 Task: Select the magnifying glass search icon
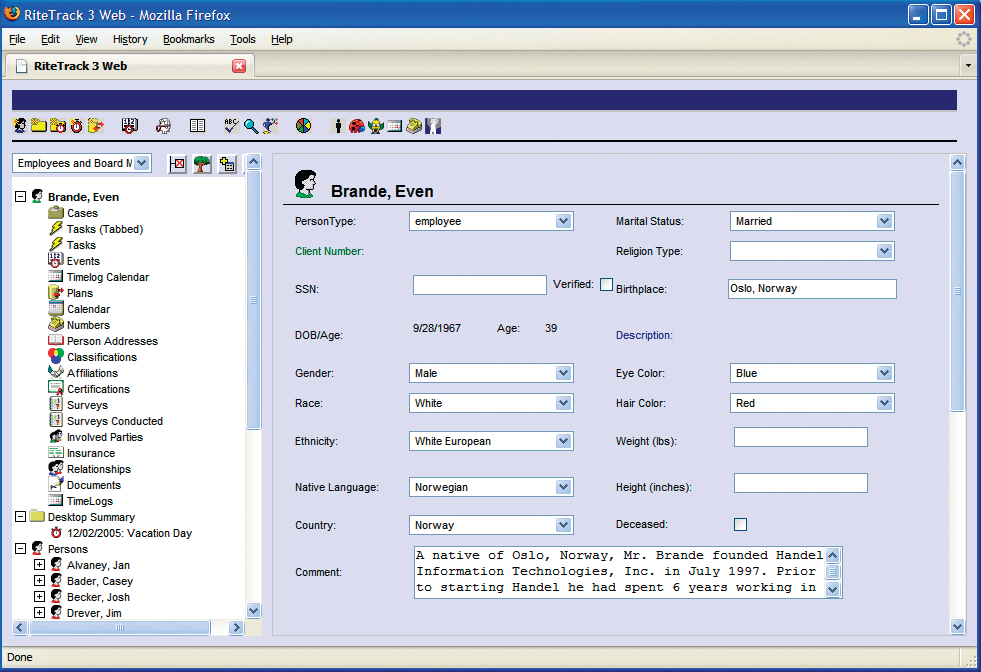[250, 125]
